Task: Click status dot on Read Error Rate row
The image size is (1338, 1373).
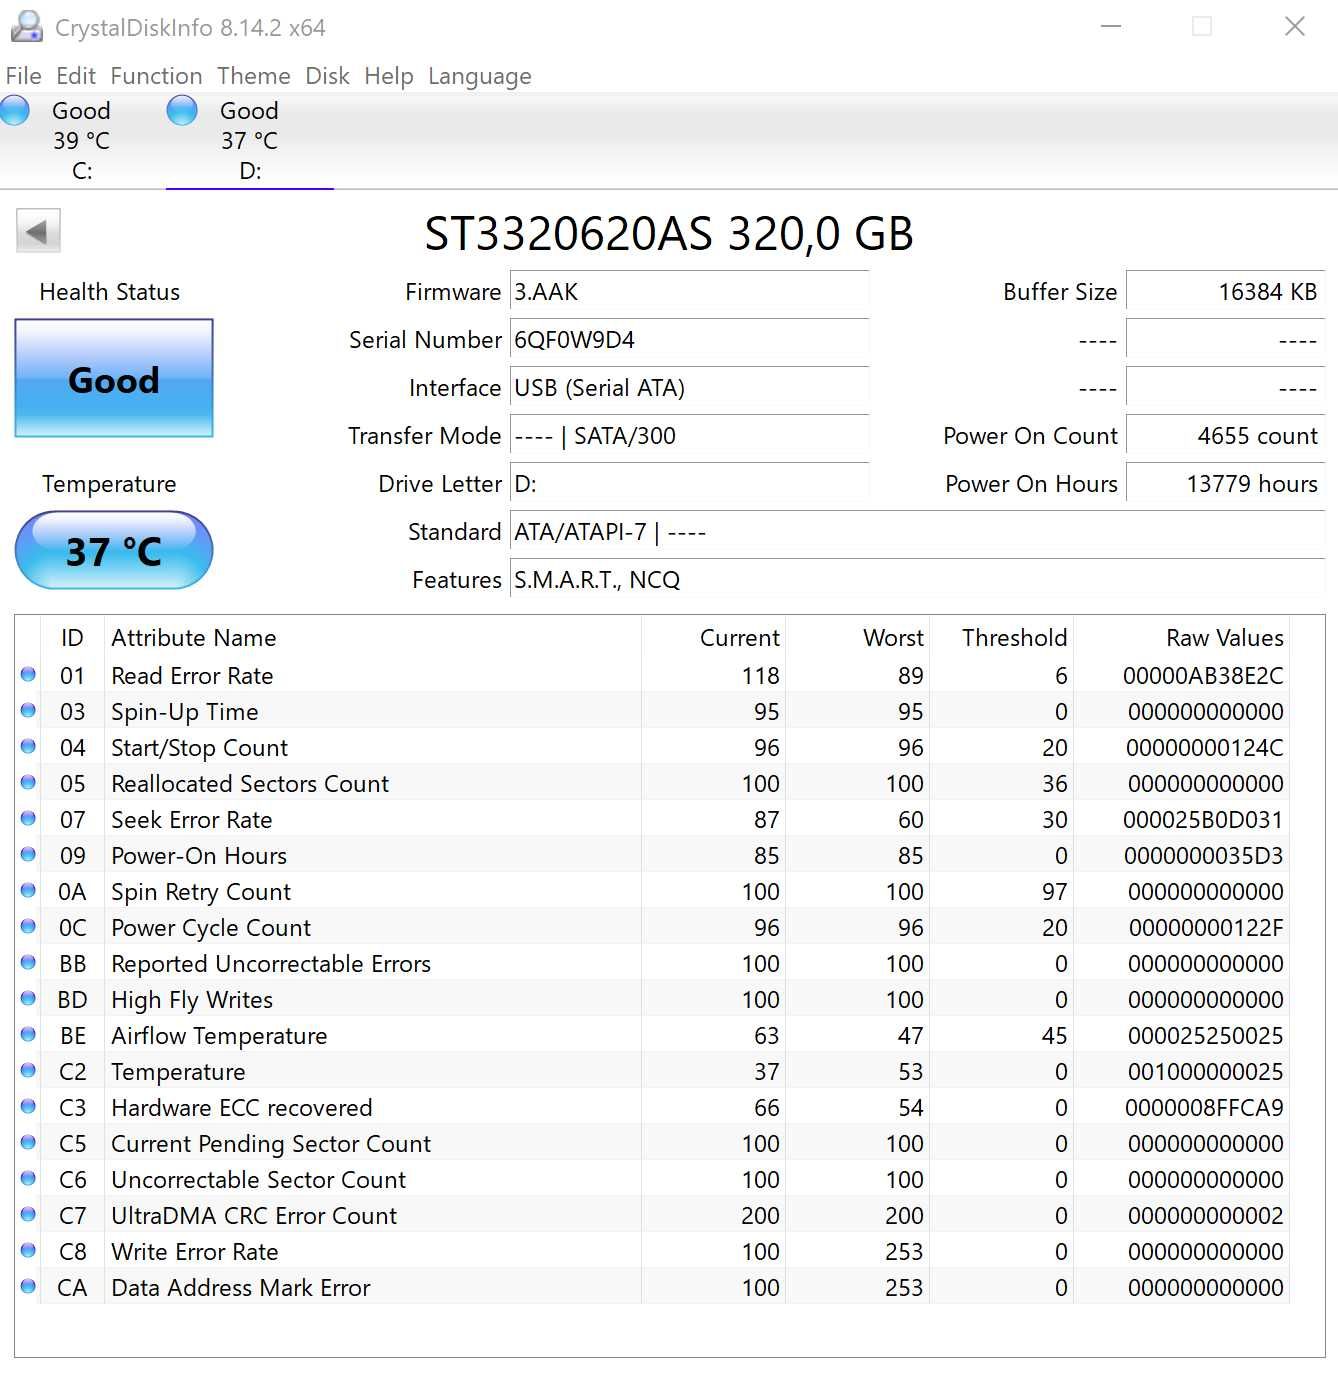Action: click(x=28, y=675)
